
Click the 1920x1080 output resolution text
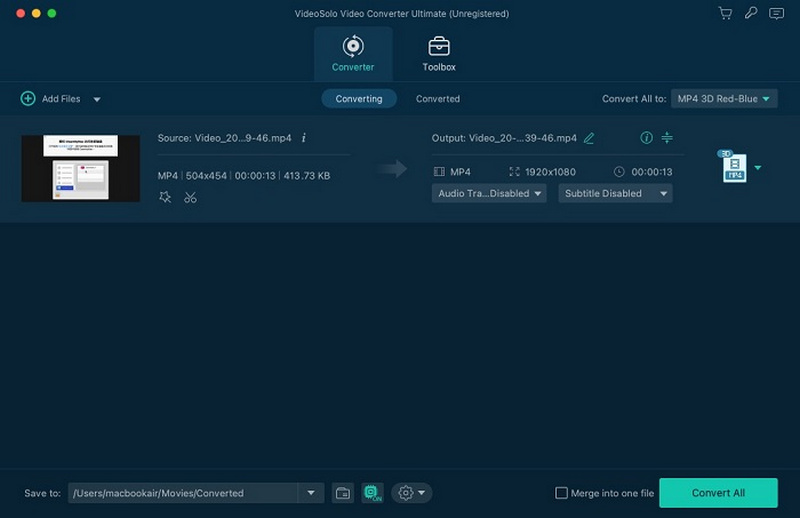(550, 172)
